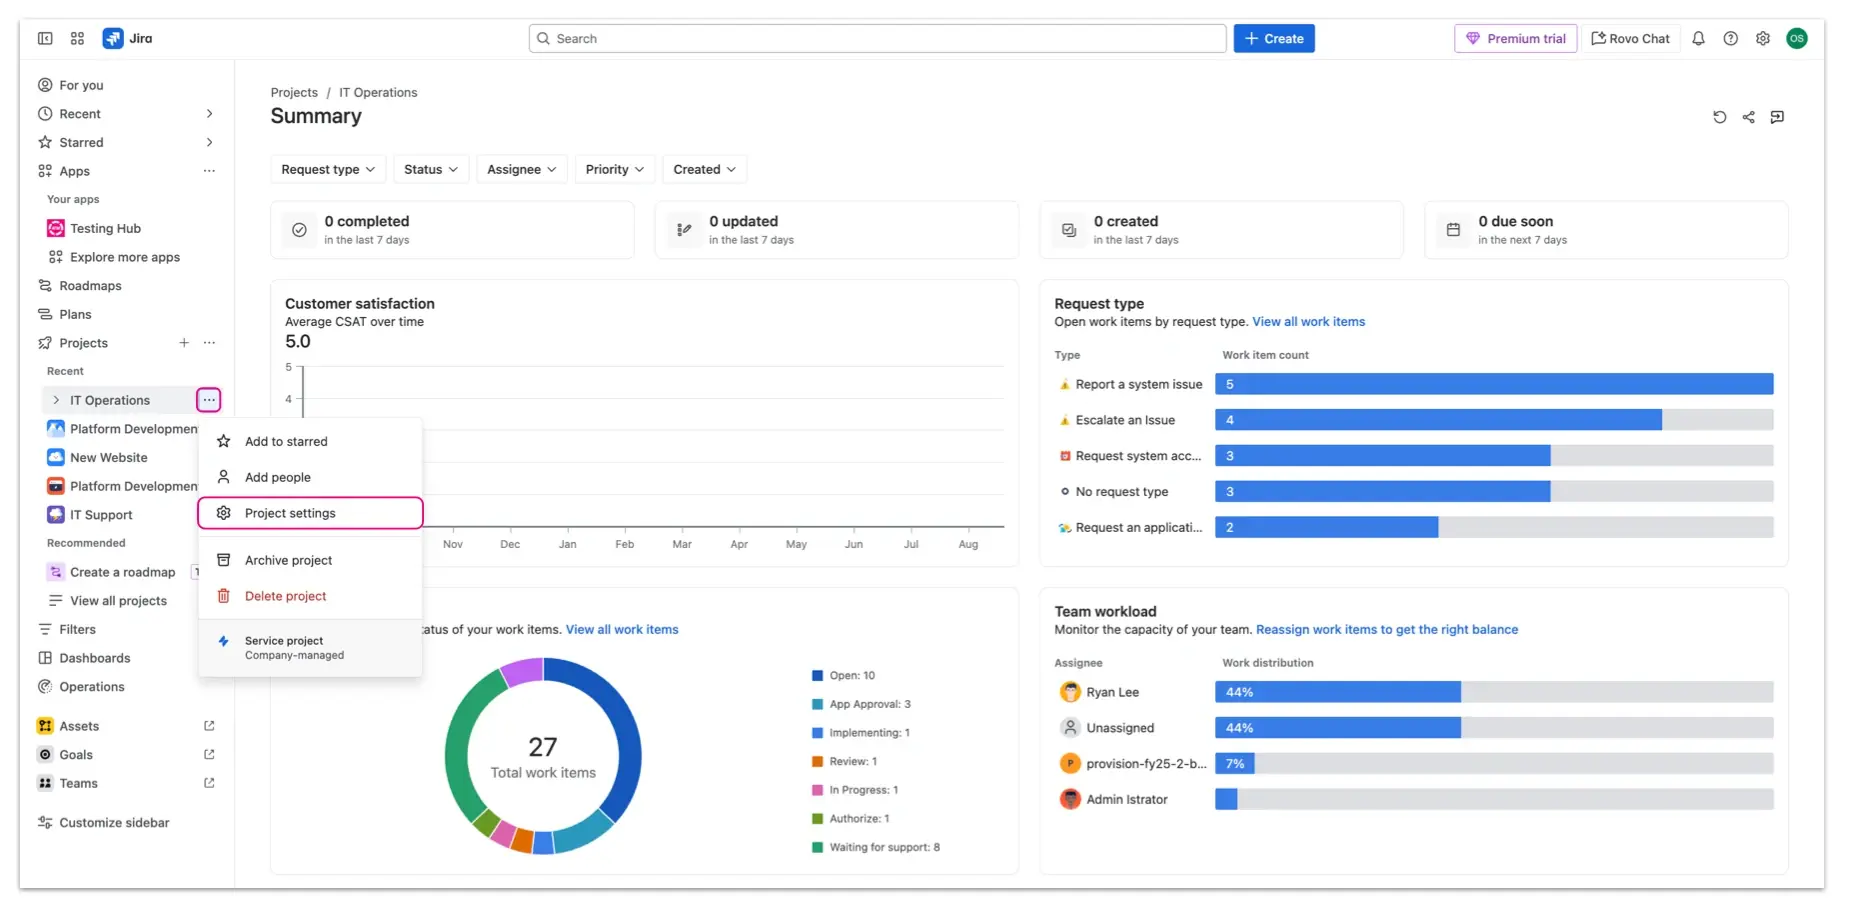This screenshot has height=914, width=1854.
Task: Open the Status filter dropdown
Action: tap(430, 169)
